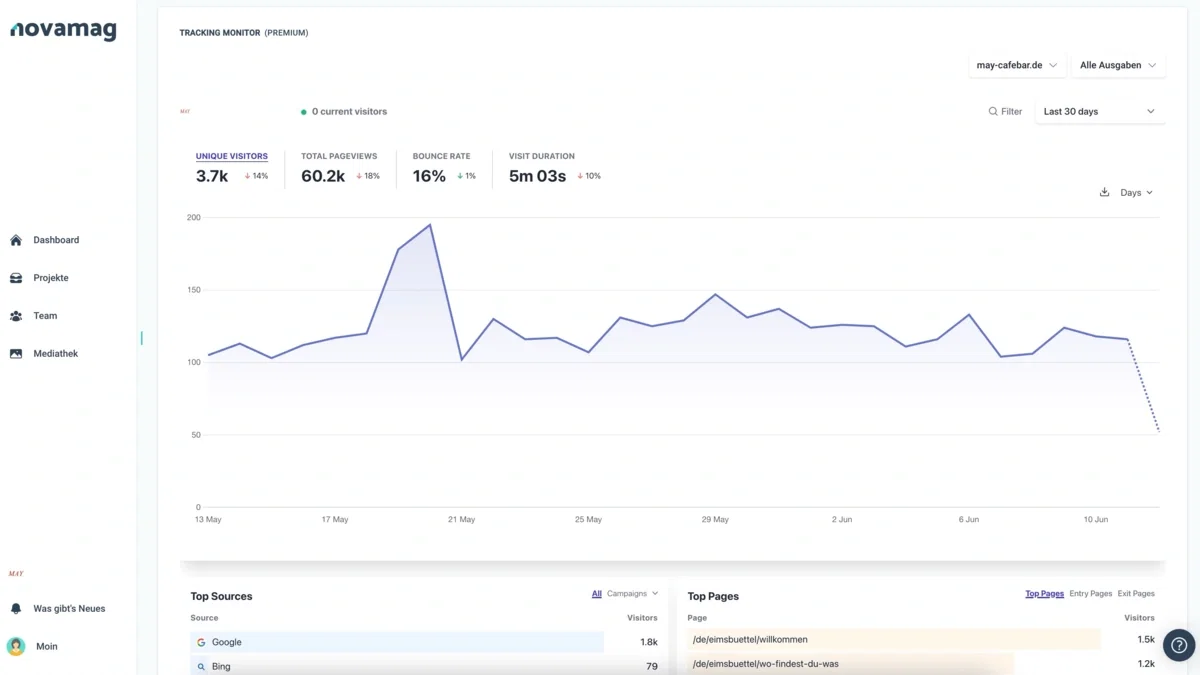This screenshot has height=675, width=1200.
Task: Click the small MAY logo above the chart
Action: [x=185, y=112]
